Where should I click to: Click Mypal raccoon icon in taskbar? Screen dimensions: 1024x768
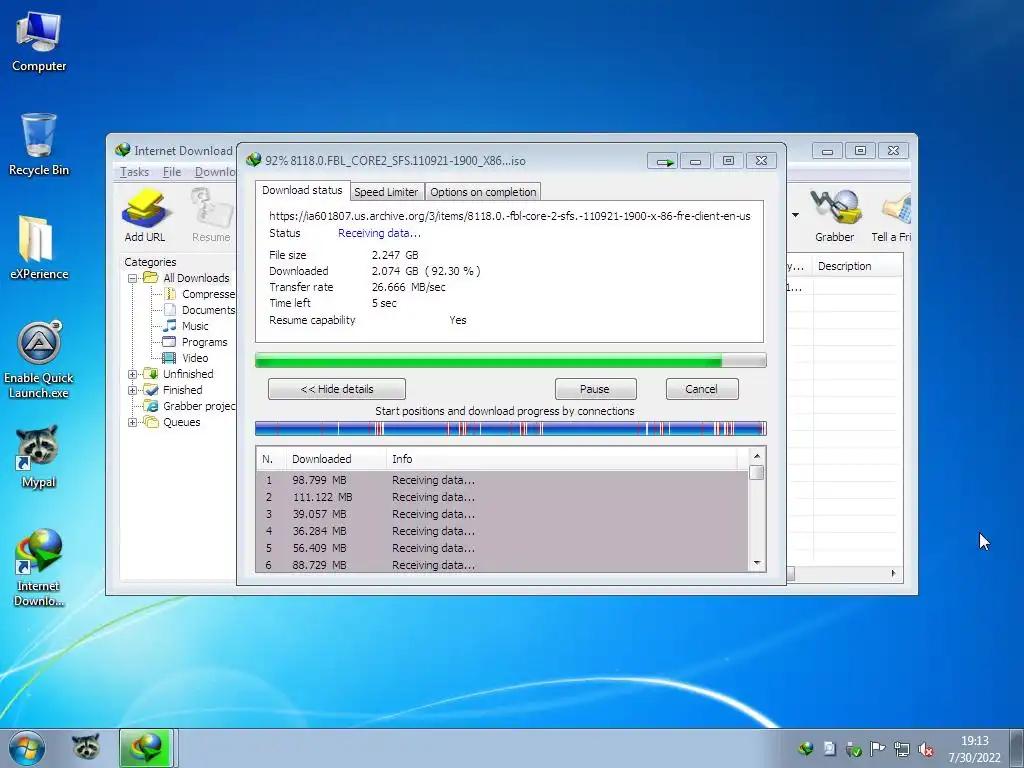pyautogui.click(x=86, y=748)
